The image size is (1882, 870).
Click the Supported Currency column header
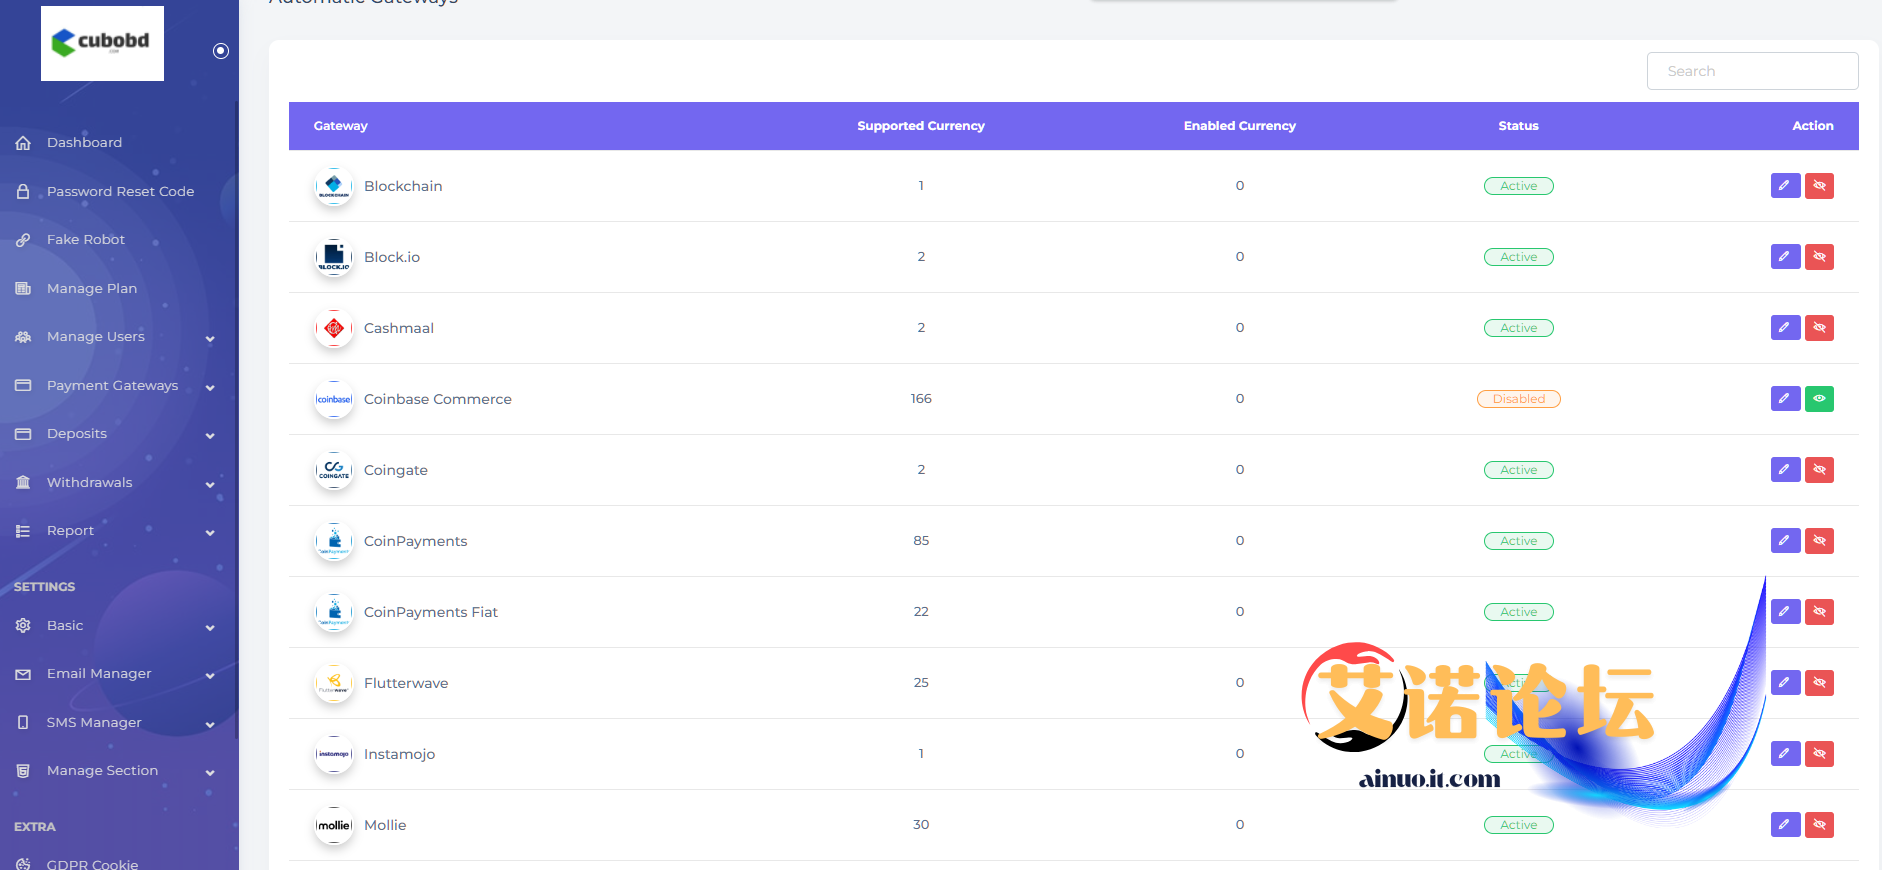click(921, 126)
